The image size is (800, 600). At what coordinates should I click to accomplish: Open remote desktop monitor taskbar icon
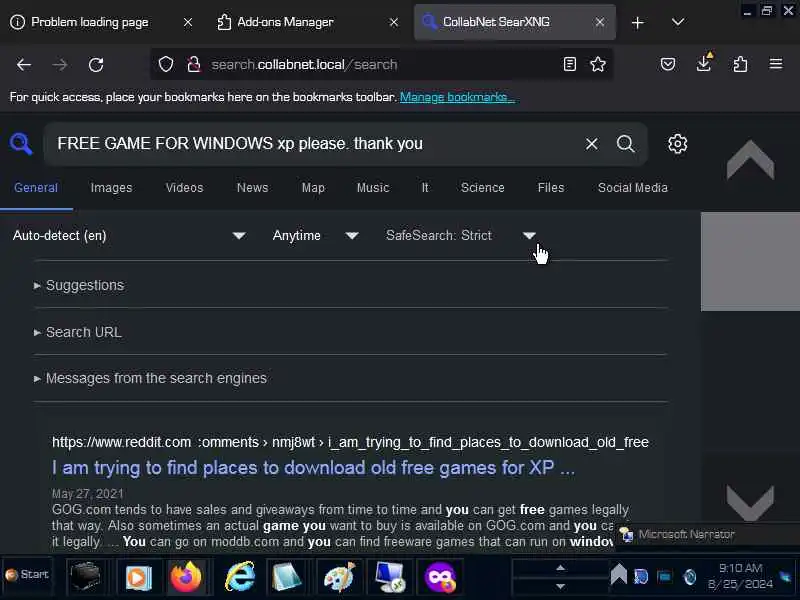(390, 577)
